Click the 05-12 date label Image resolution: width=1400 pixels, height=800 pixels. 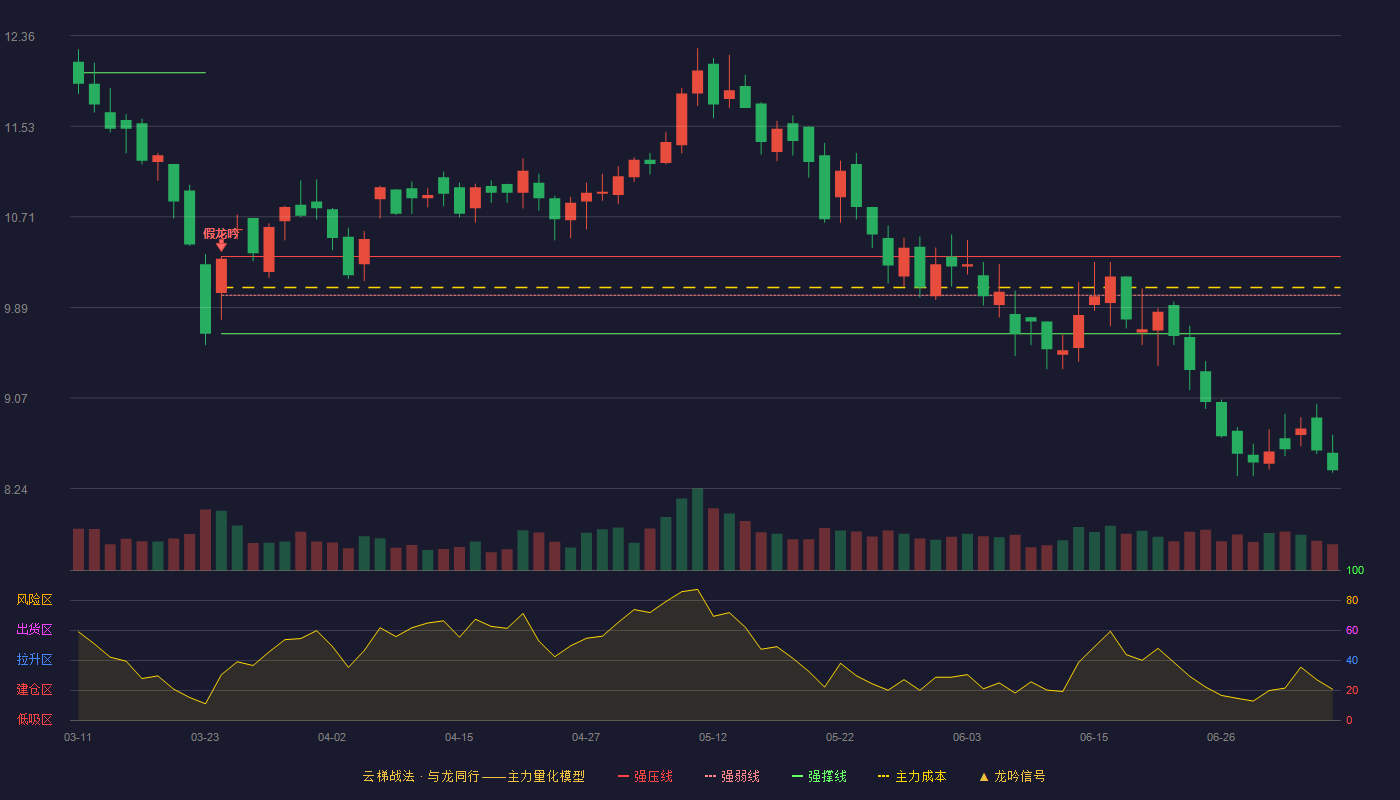click(x=713, y=737)
